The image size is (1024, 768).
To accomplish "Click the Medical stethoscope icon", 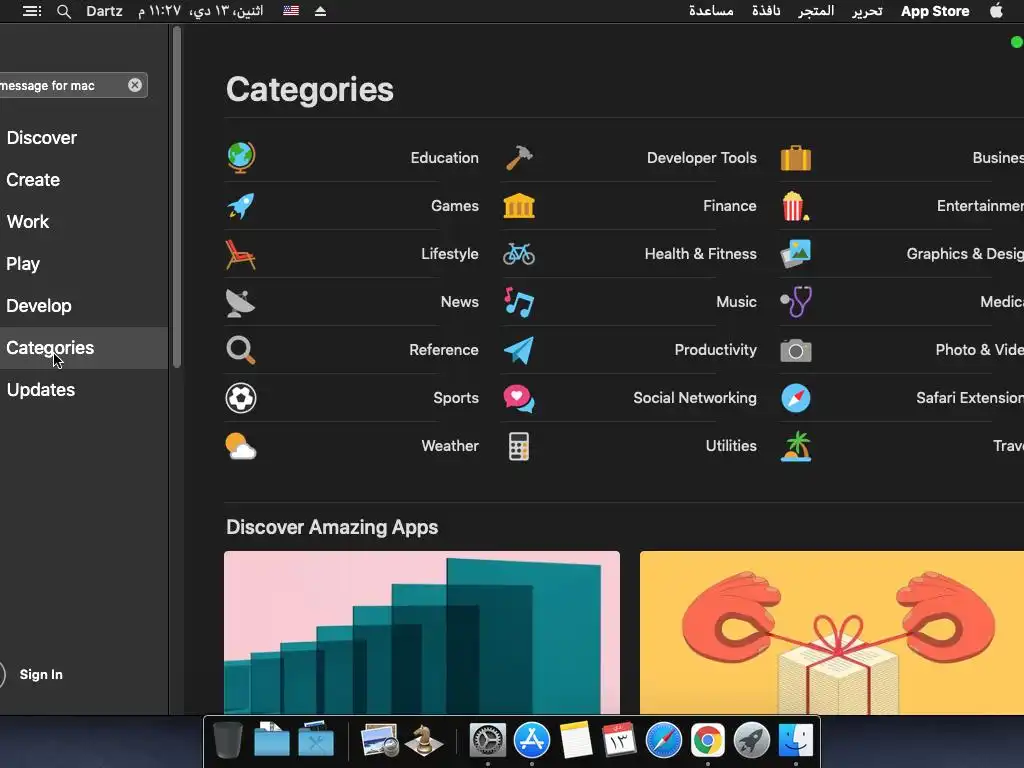I will 796,302.
